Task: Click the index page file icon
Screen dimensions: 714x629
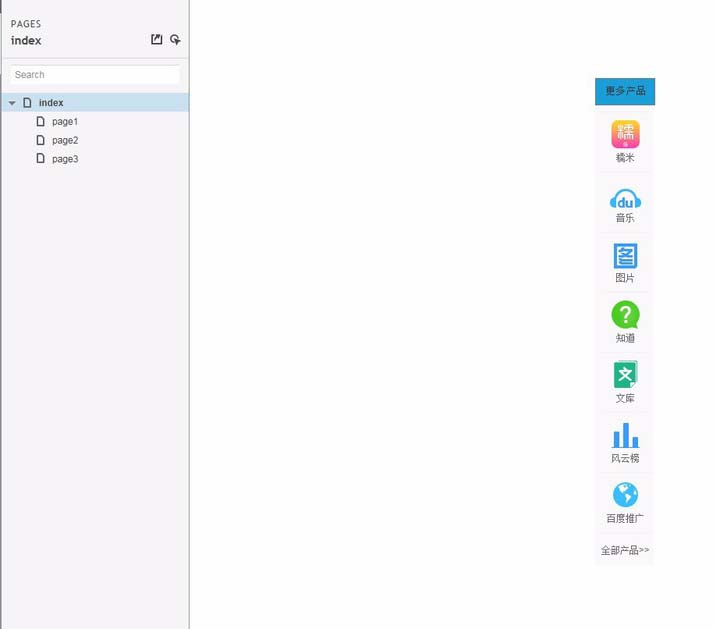Action: point(27,102)
